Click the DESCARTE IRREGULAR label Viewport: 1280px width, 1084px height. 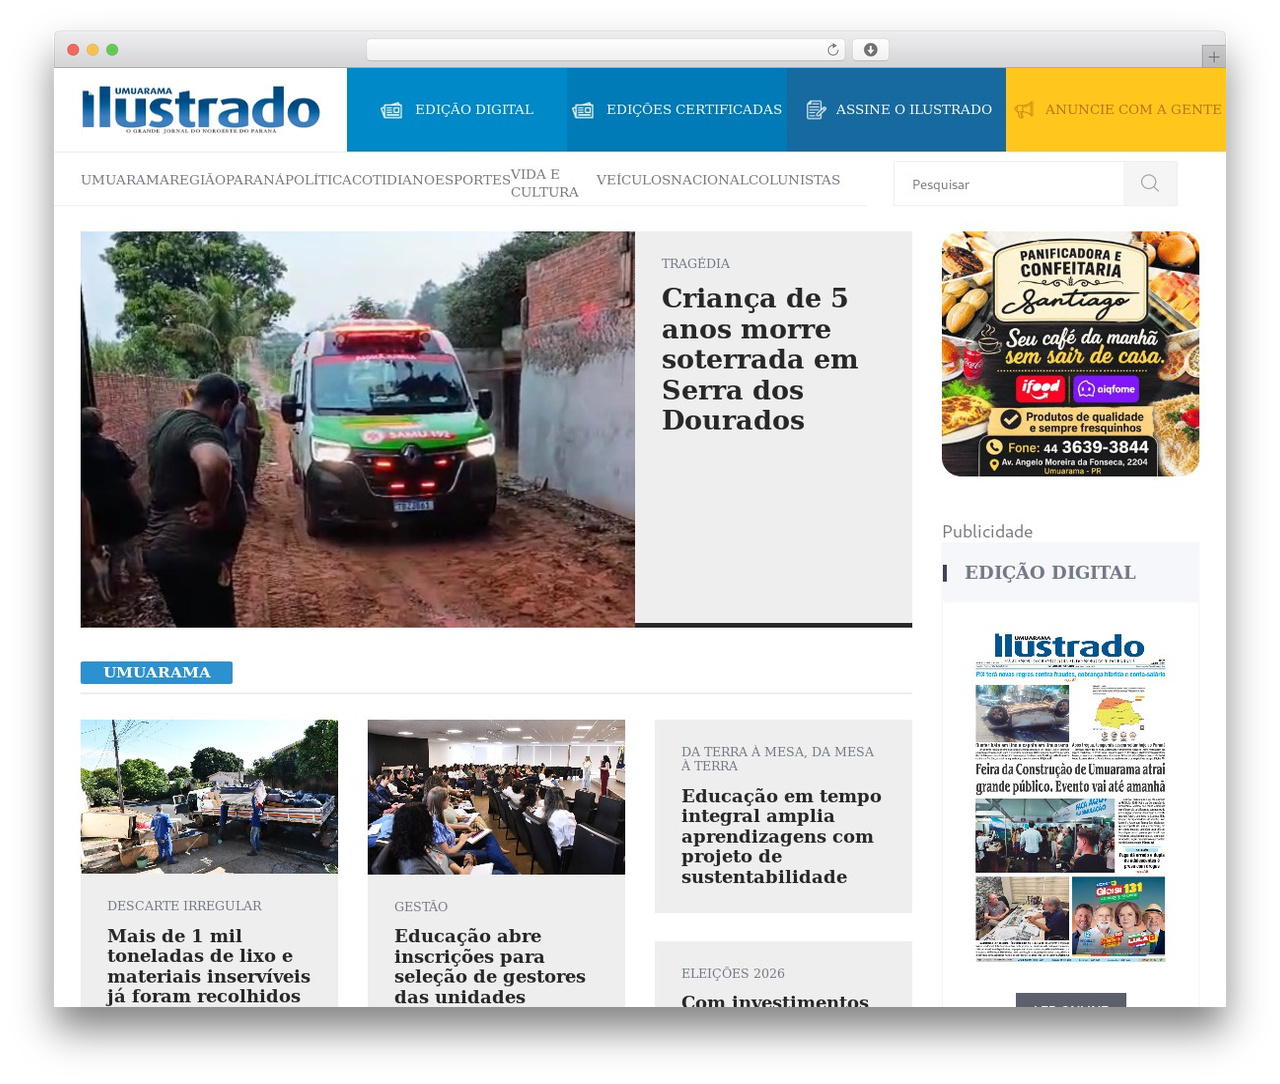pos(184,906)
